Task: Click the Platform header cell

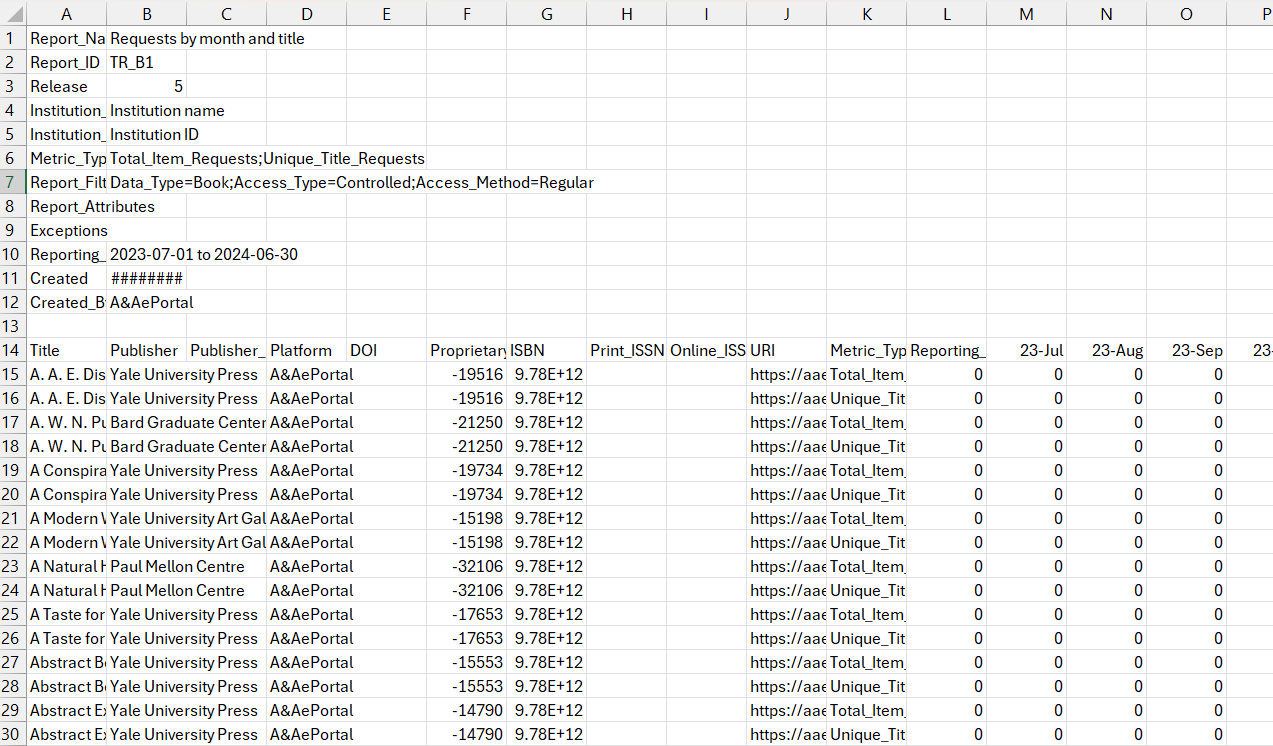Action: 306,350
